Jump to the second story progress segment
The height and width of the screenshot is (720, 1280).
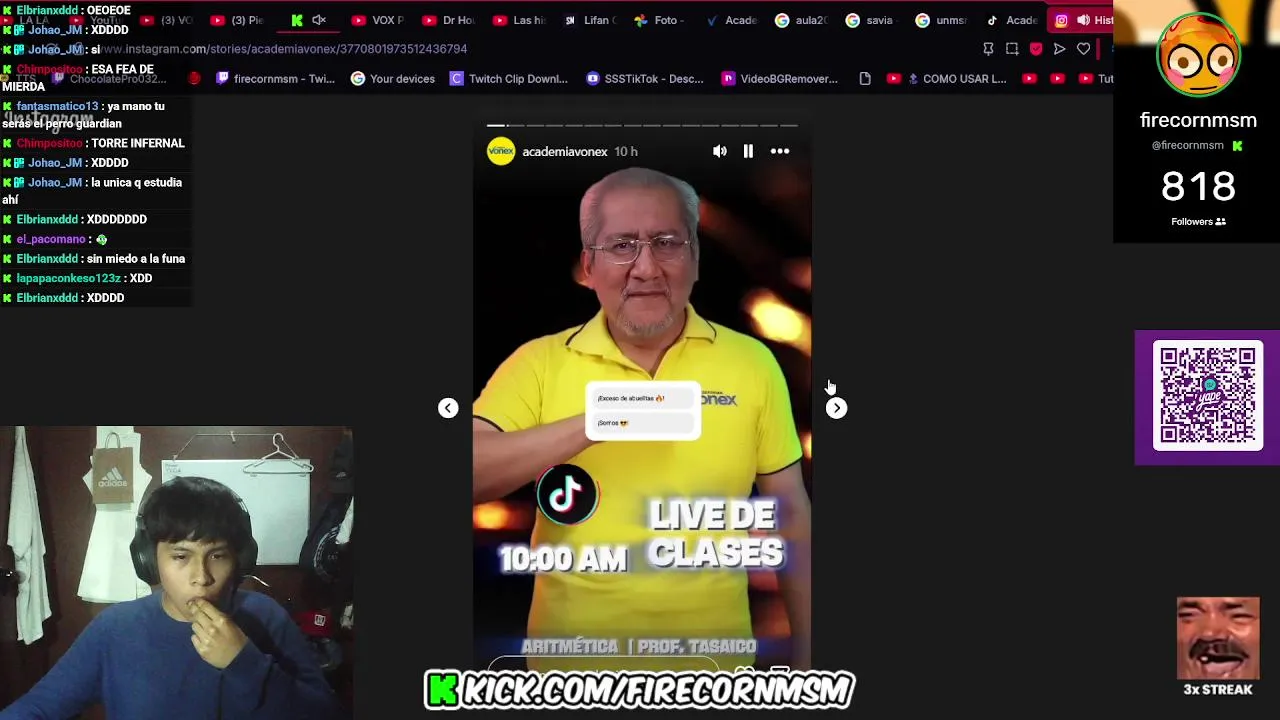(x=515, y=125)
